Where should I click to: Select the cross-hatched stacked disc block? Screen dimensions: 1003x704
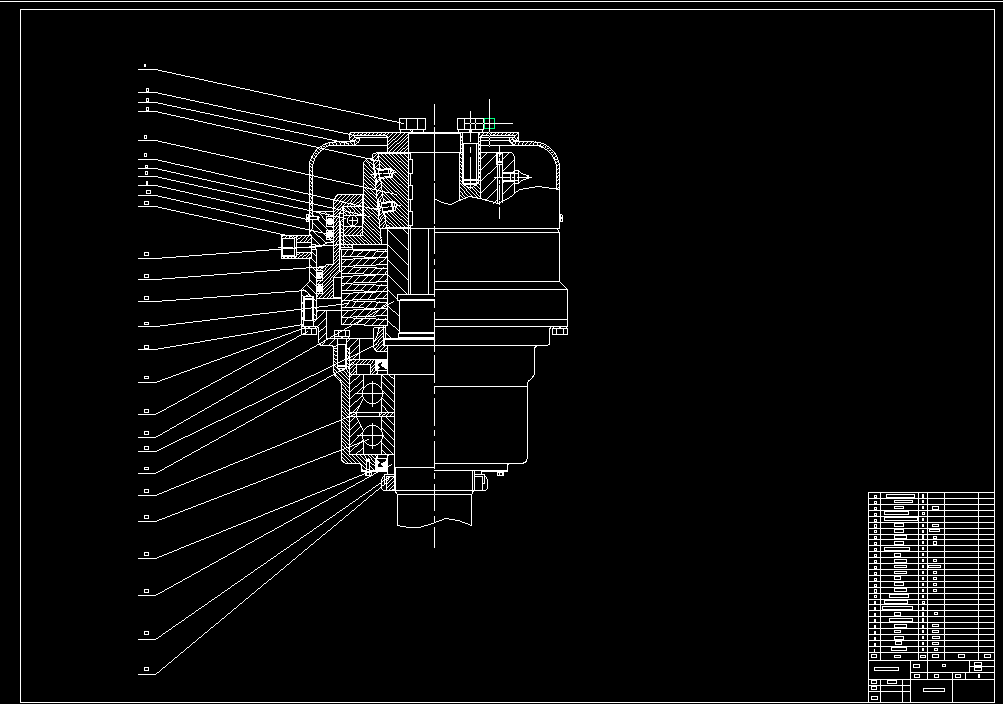364,287
